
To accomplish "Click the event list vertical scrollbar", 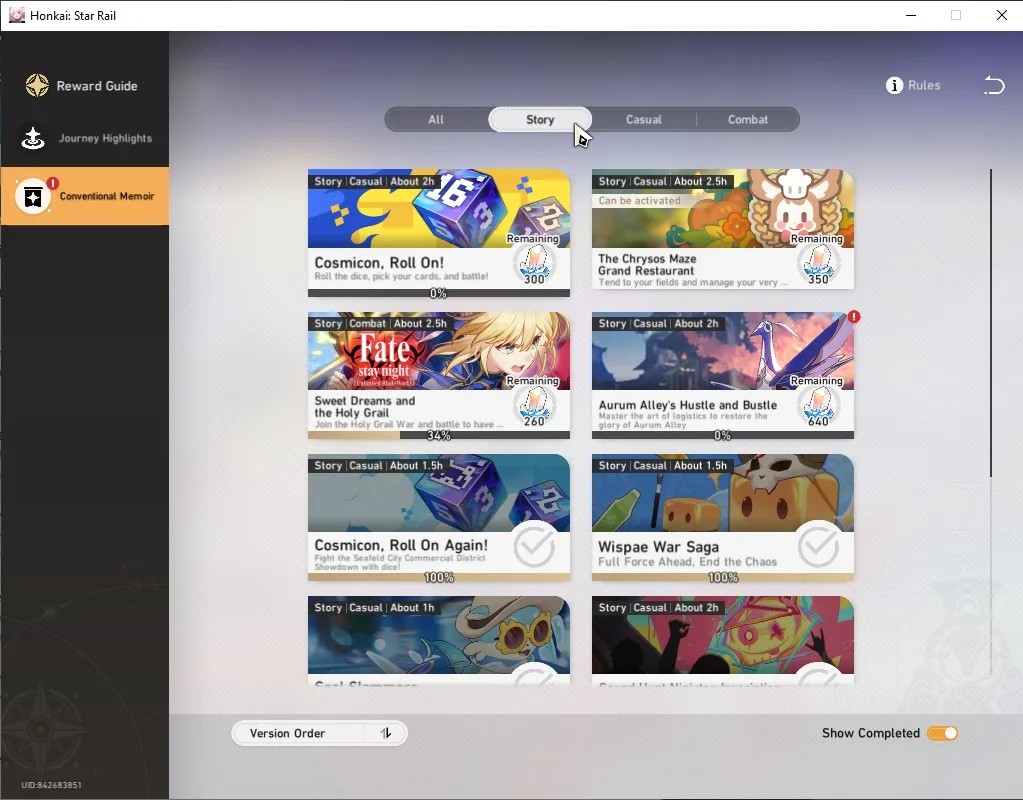I will (990, 323).
